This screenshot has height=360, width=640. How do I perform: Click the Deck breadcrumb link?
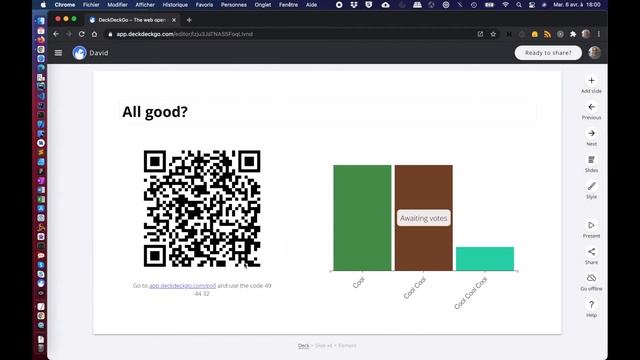tap(303, 346)
